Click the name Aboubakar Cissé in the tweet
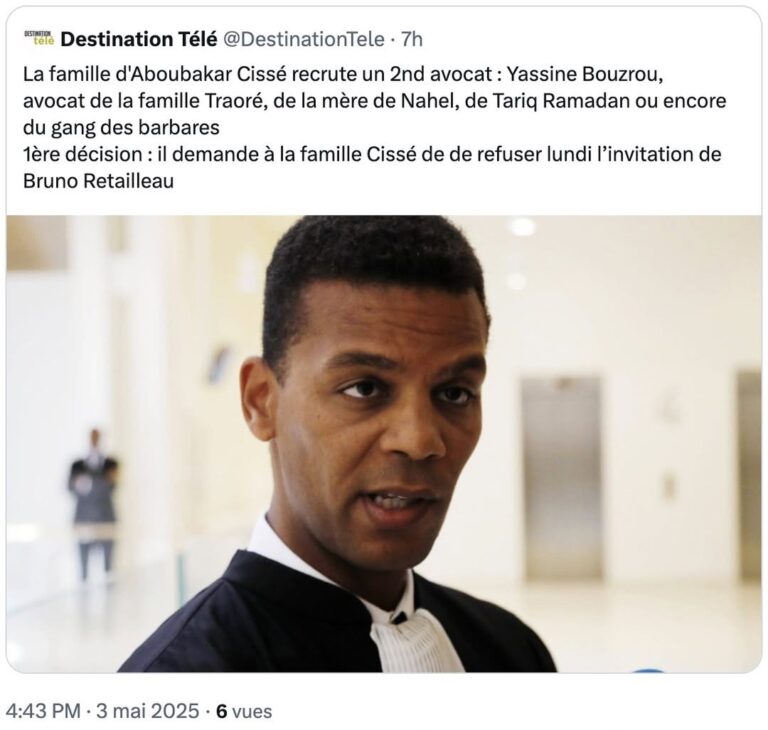Viewport: 768px width, 730px height. [x=202, y=74]
